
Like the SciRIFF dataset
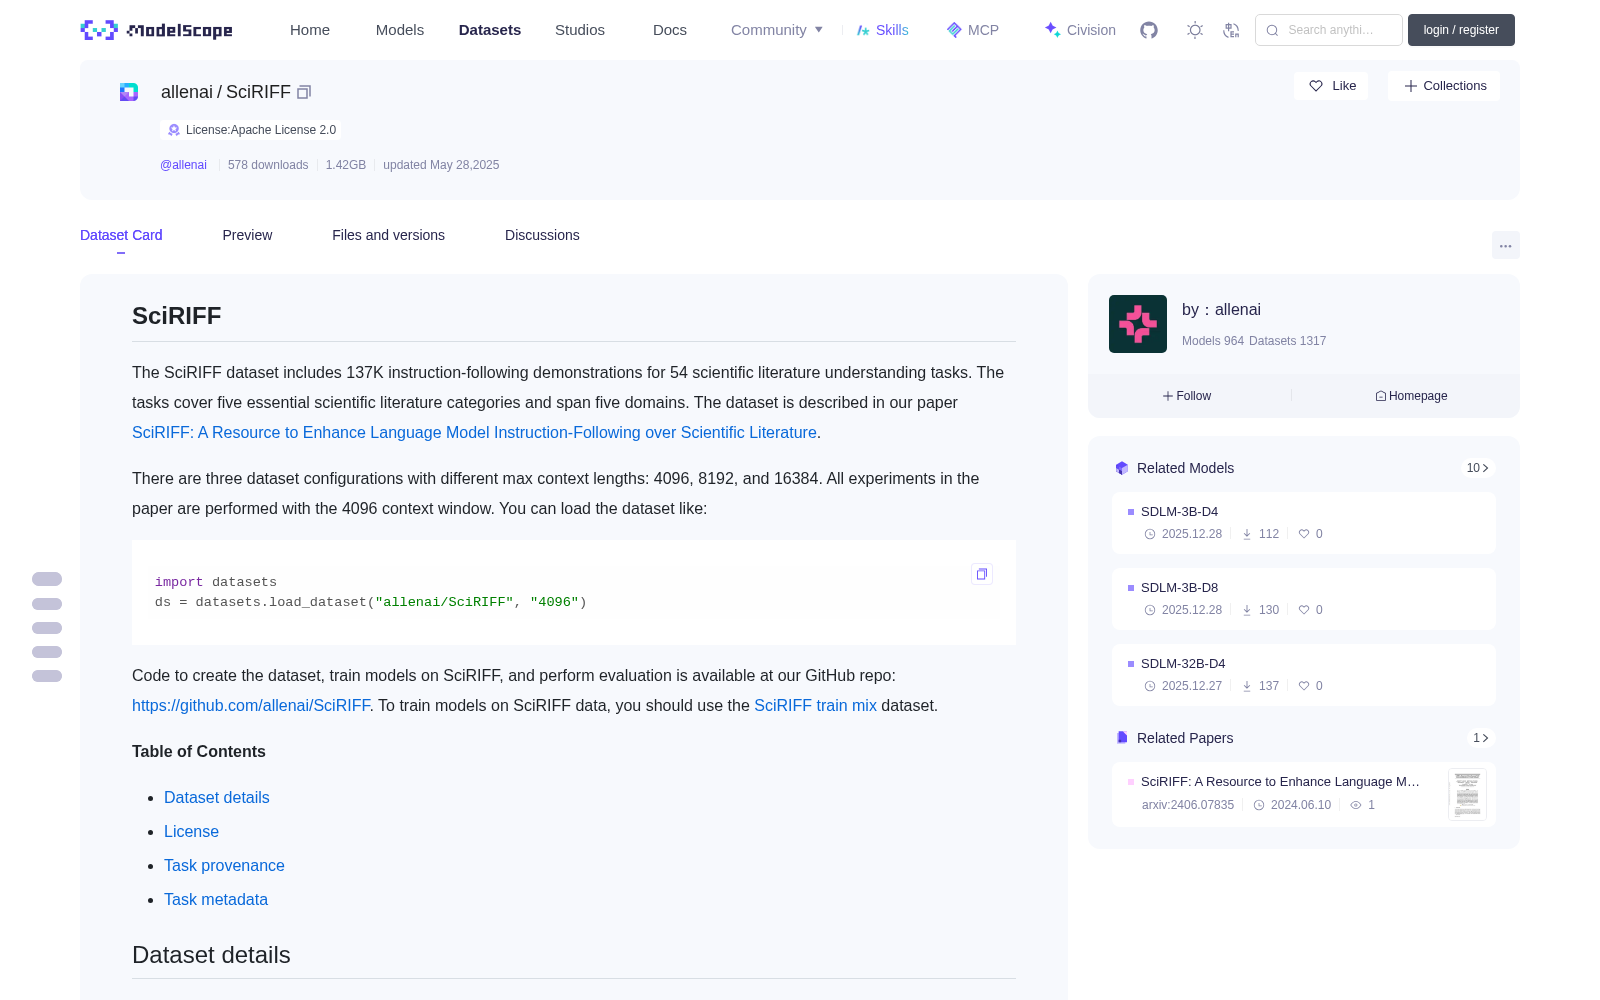click(x=1332, y=86)
